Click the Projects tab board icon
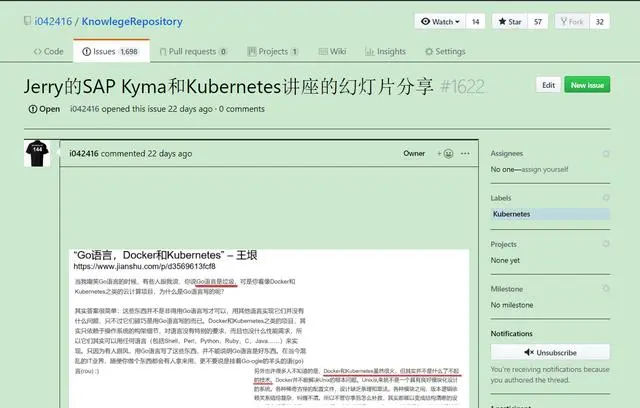 [252, 51]
